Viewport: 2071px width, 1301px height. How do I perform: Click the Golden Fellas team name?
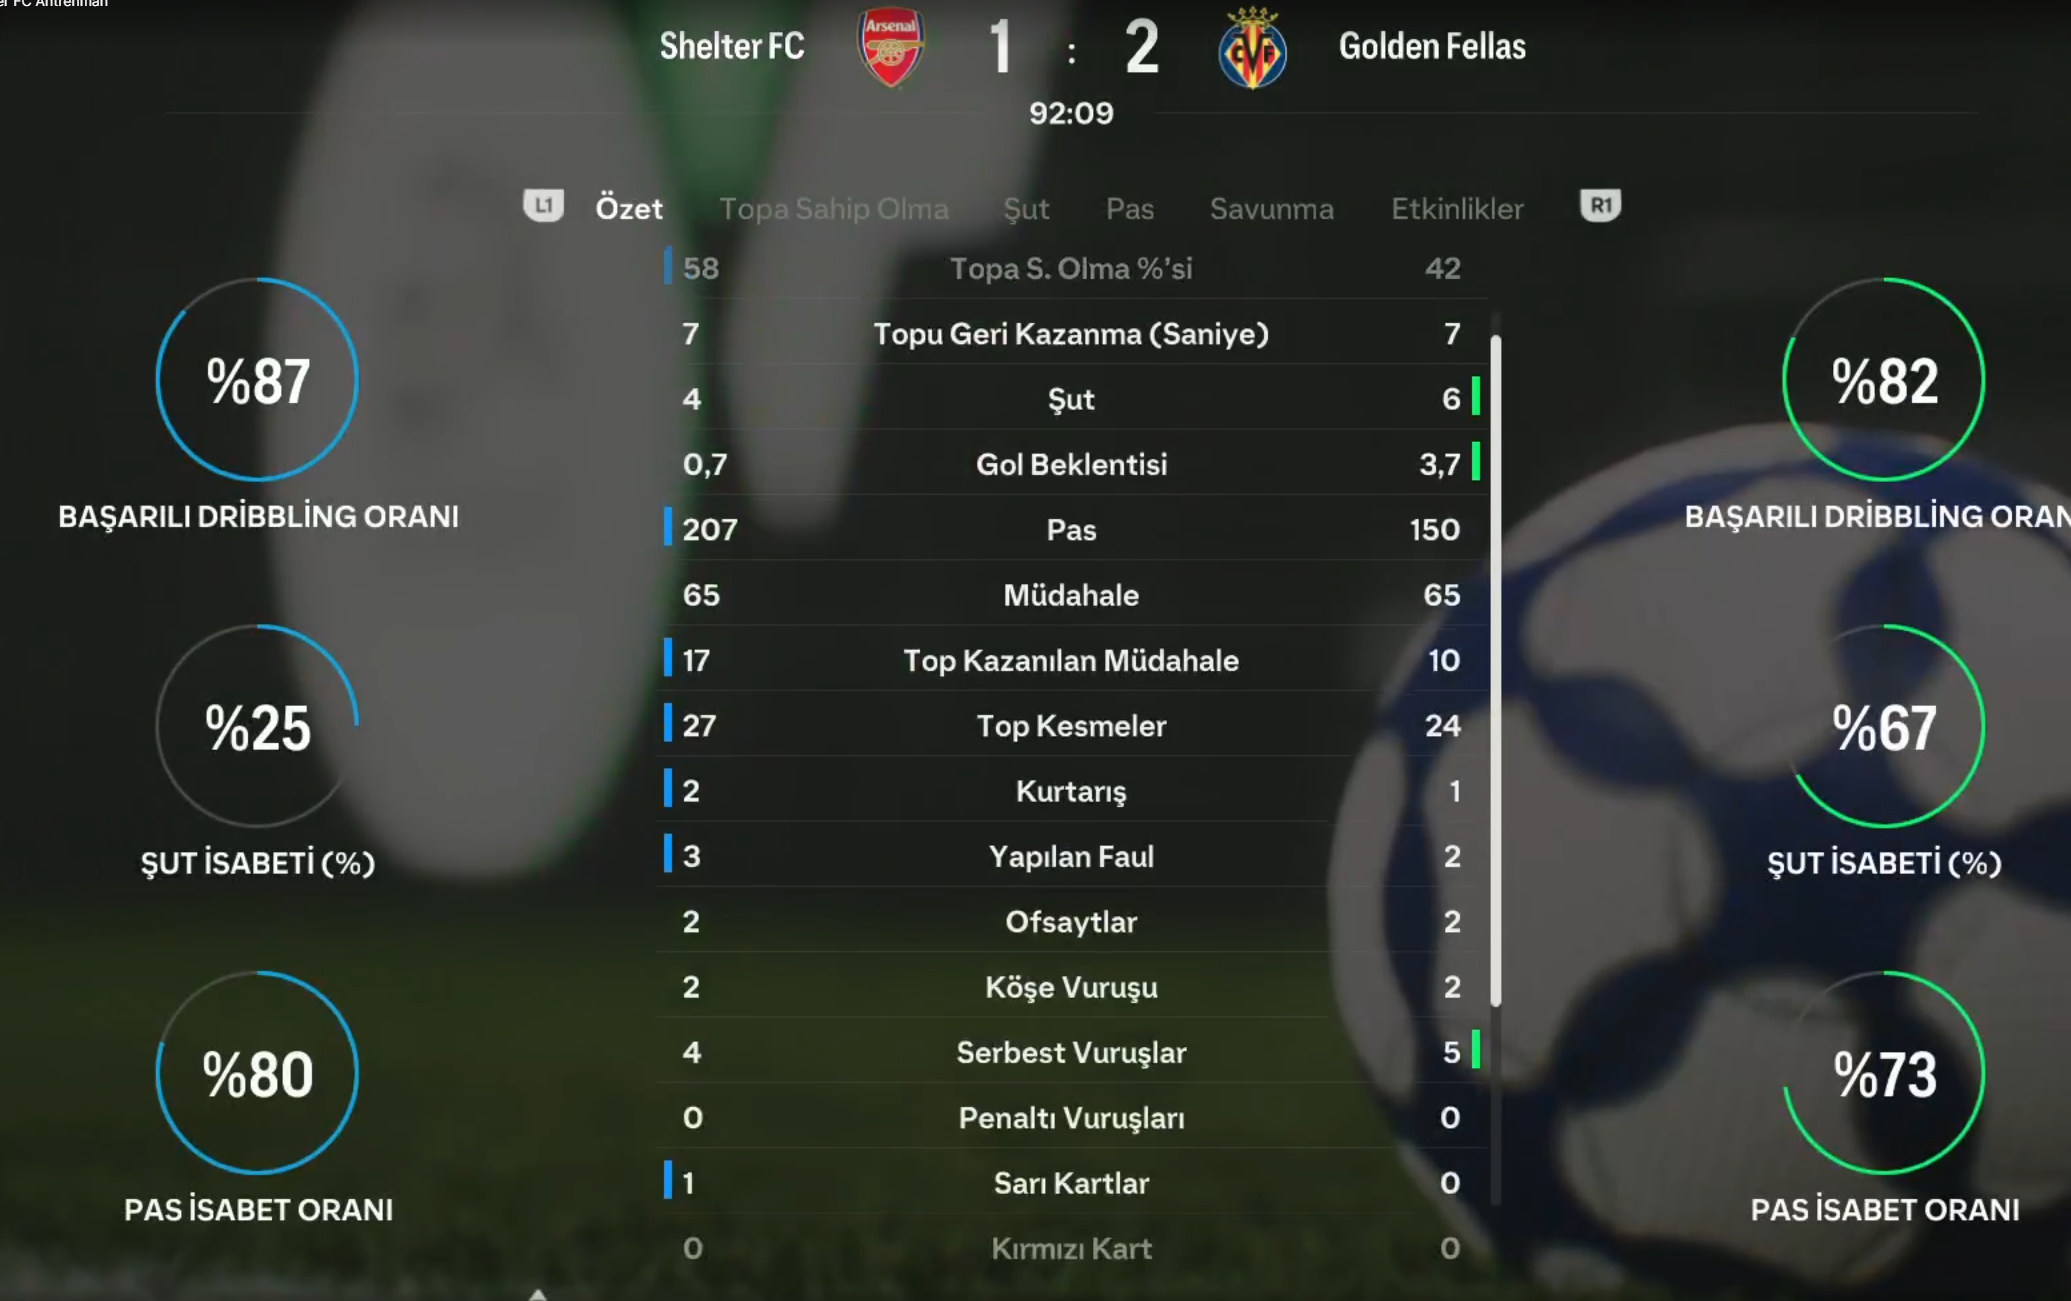(1432, 46)
